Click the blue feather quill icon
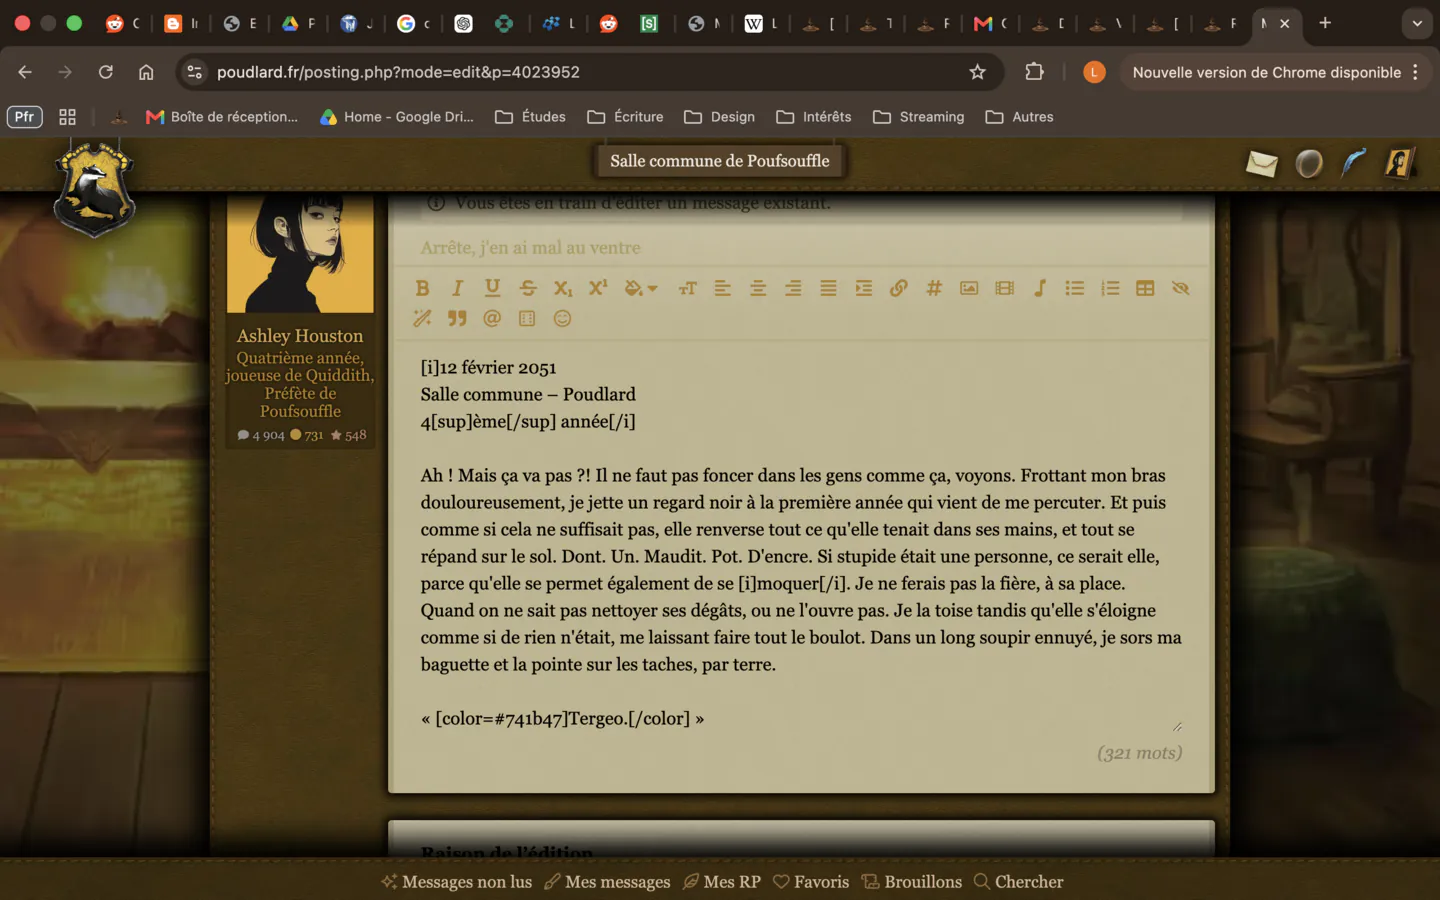This screenshot has height=900, width=1440. [1353, 163]
